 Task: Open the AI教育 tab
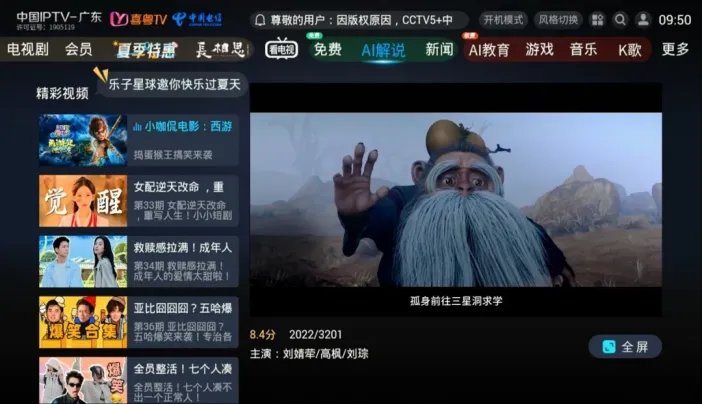[489, 50]
